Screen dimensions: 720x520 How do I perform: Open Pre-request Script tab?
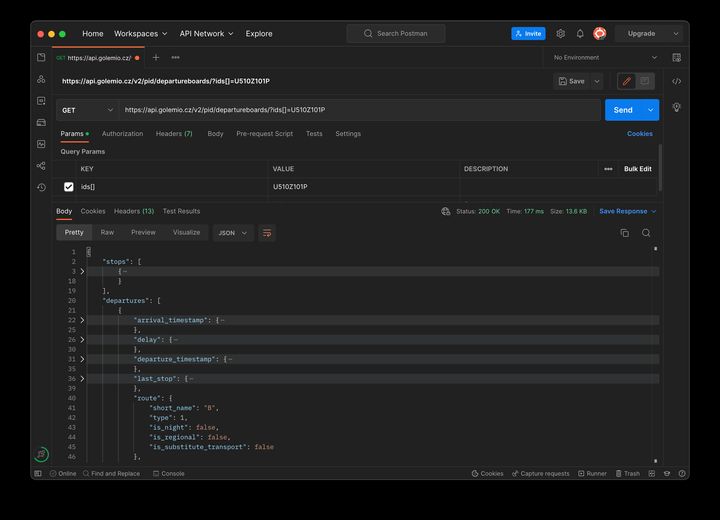264,134
